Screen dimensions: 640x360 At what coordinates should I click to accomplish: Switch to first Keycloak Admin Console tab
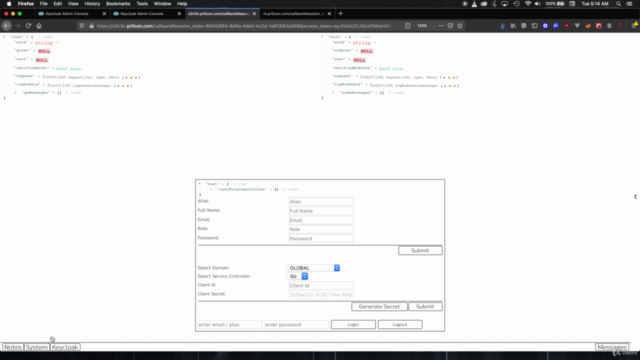(x=71, y=13)
